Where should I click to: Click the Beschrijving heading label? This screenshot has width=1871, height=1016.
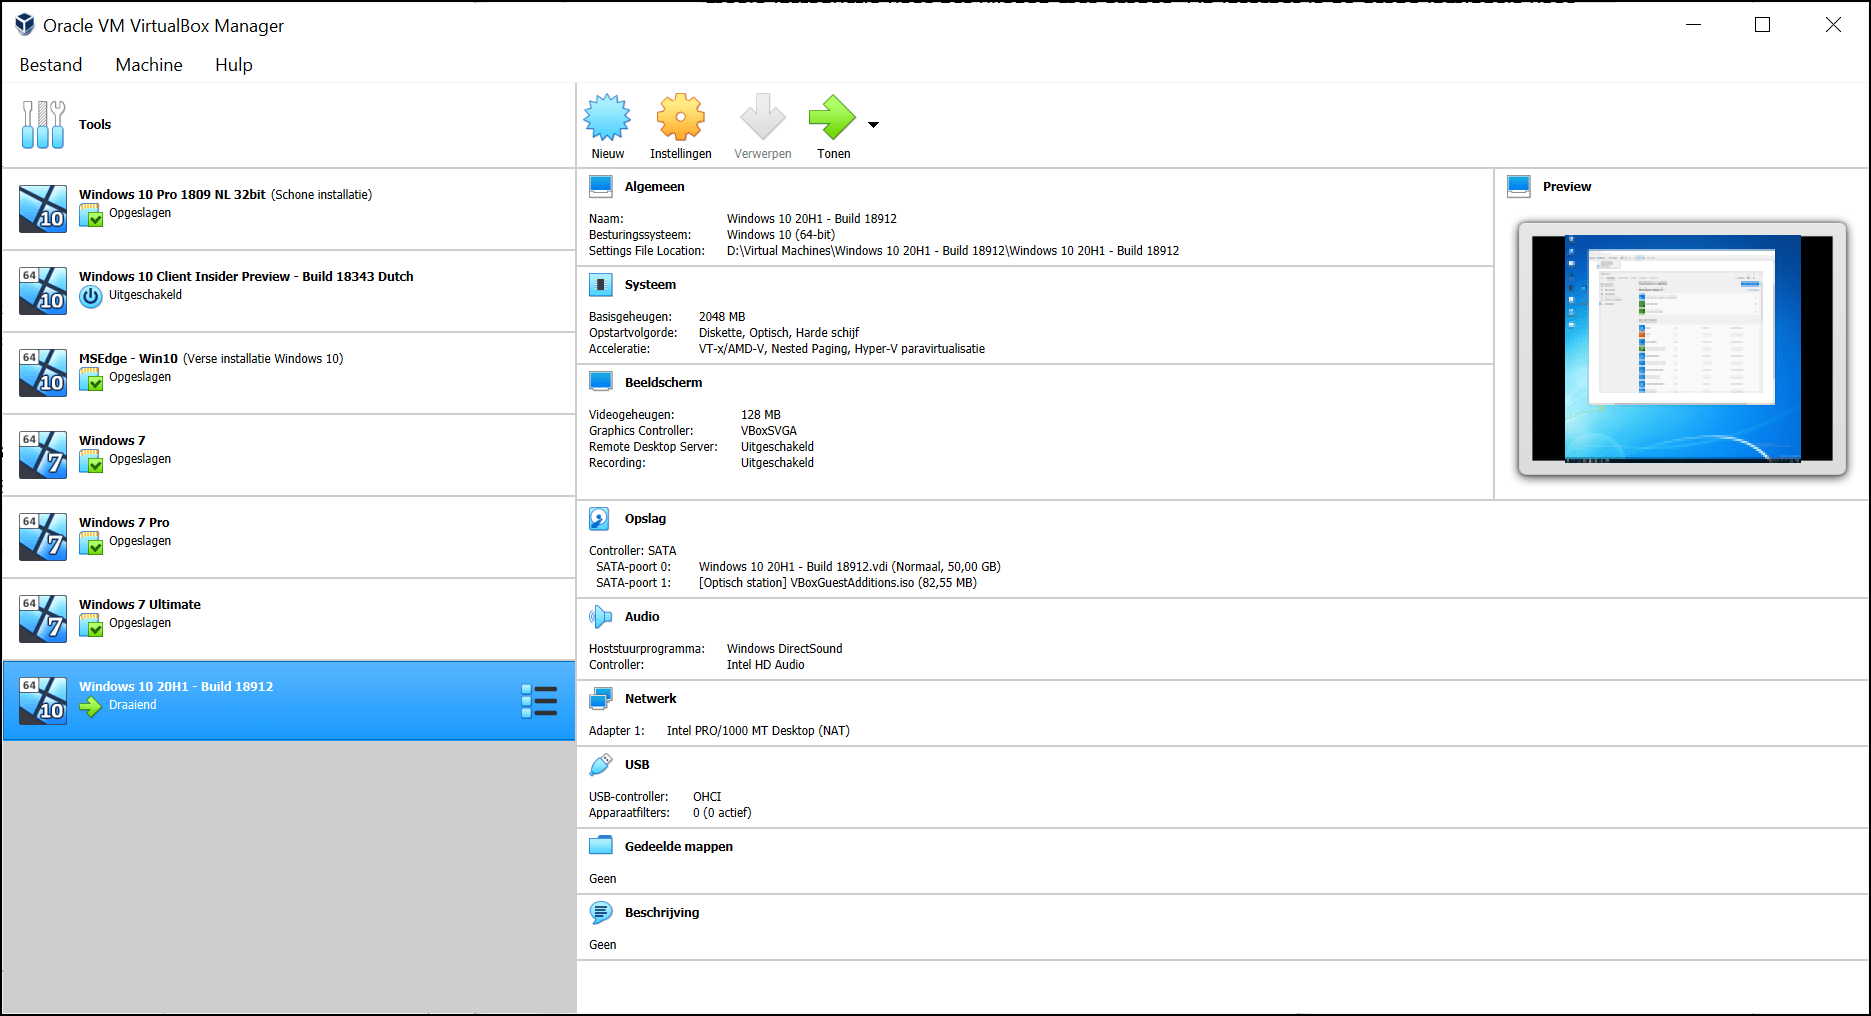(662, 913)
